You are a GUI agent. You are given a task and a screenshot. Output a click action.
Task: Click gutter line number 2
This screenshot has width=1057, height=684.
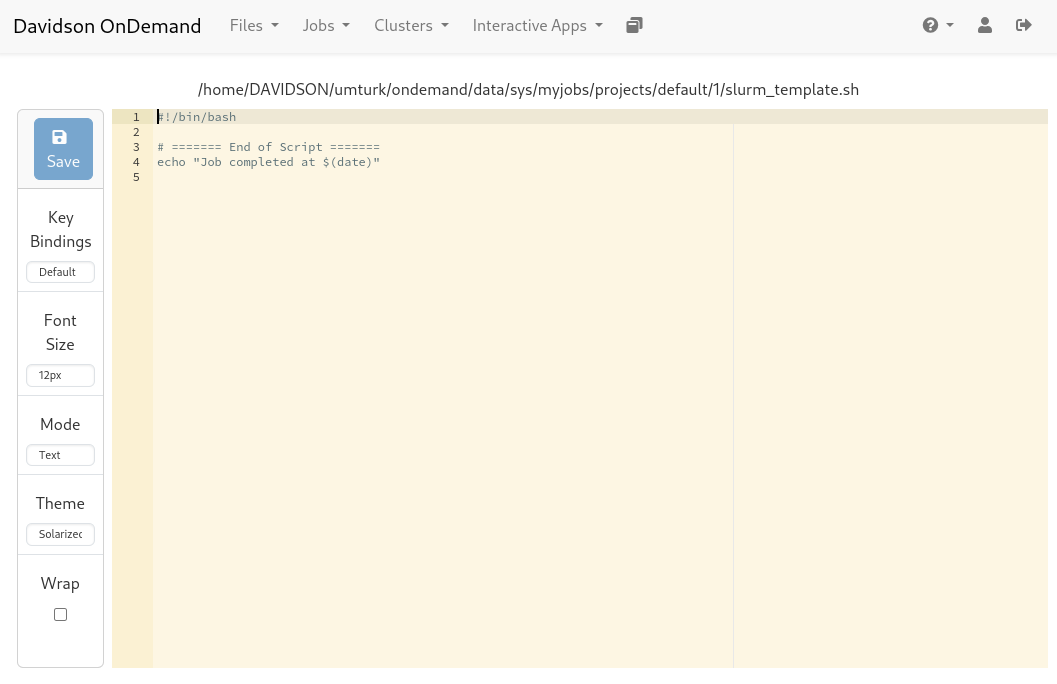[136, 132]
